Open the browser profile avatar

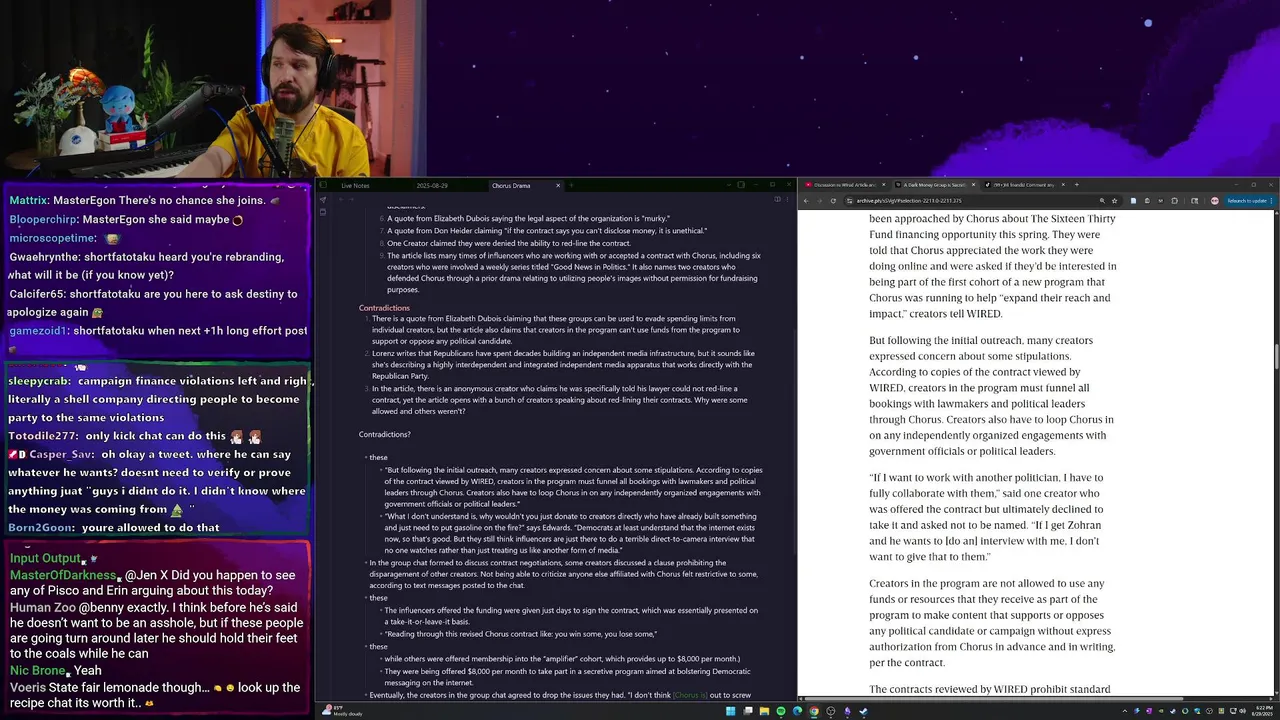pyautogui.click(x=1215, y=201)
